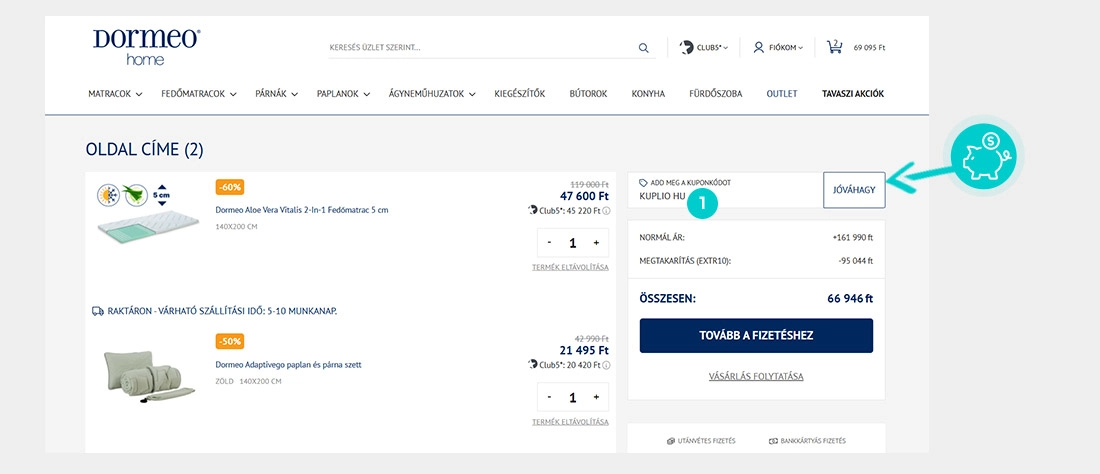Click the info icon next to Club5 45 220 Ft
The height and width of the screenshot is (474, 1100).
606,210
